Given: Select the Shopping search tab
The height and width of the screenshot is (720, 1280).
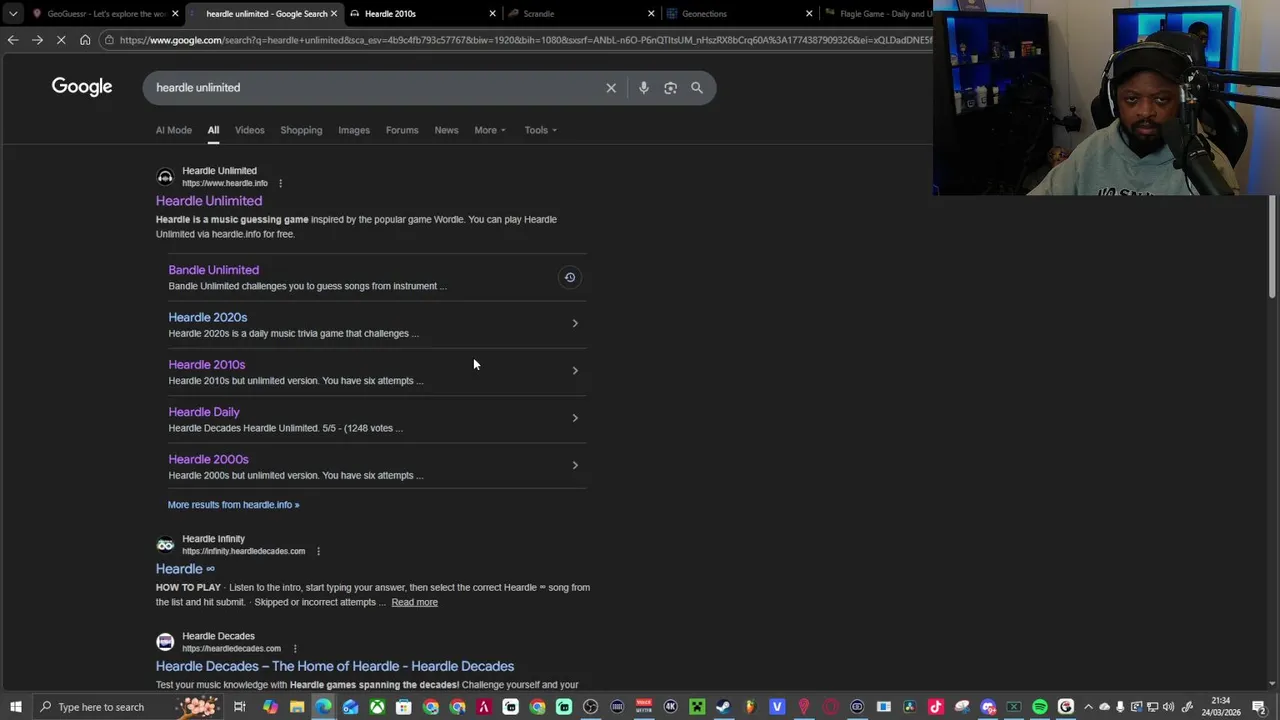Looking at the screenshot, I should tap(301, 130).
